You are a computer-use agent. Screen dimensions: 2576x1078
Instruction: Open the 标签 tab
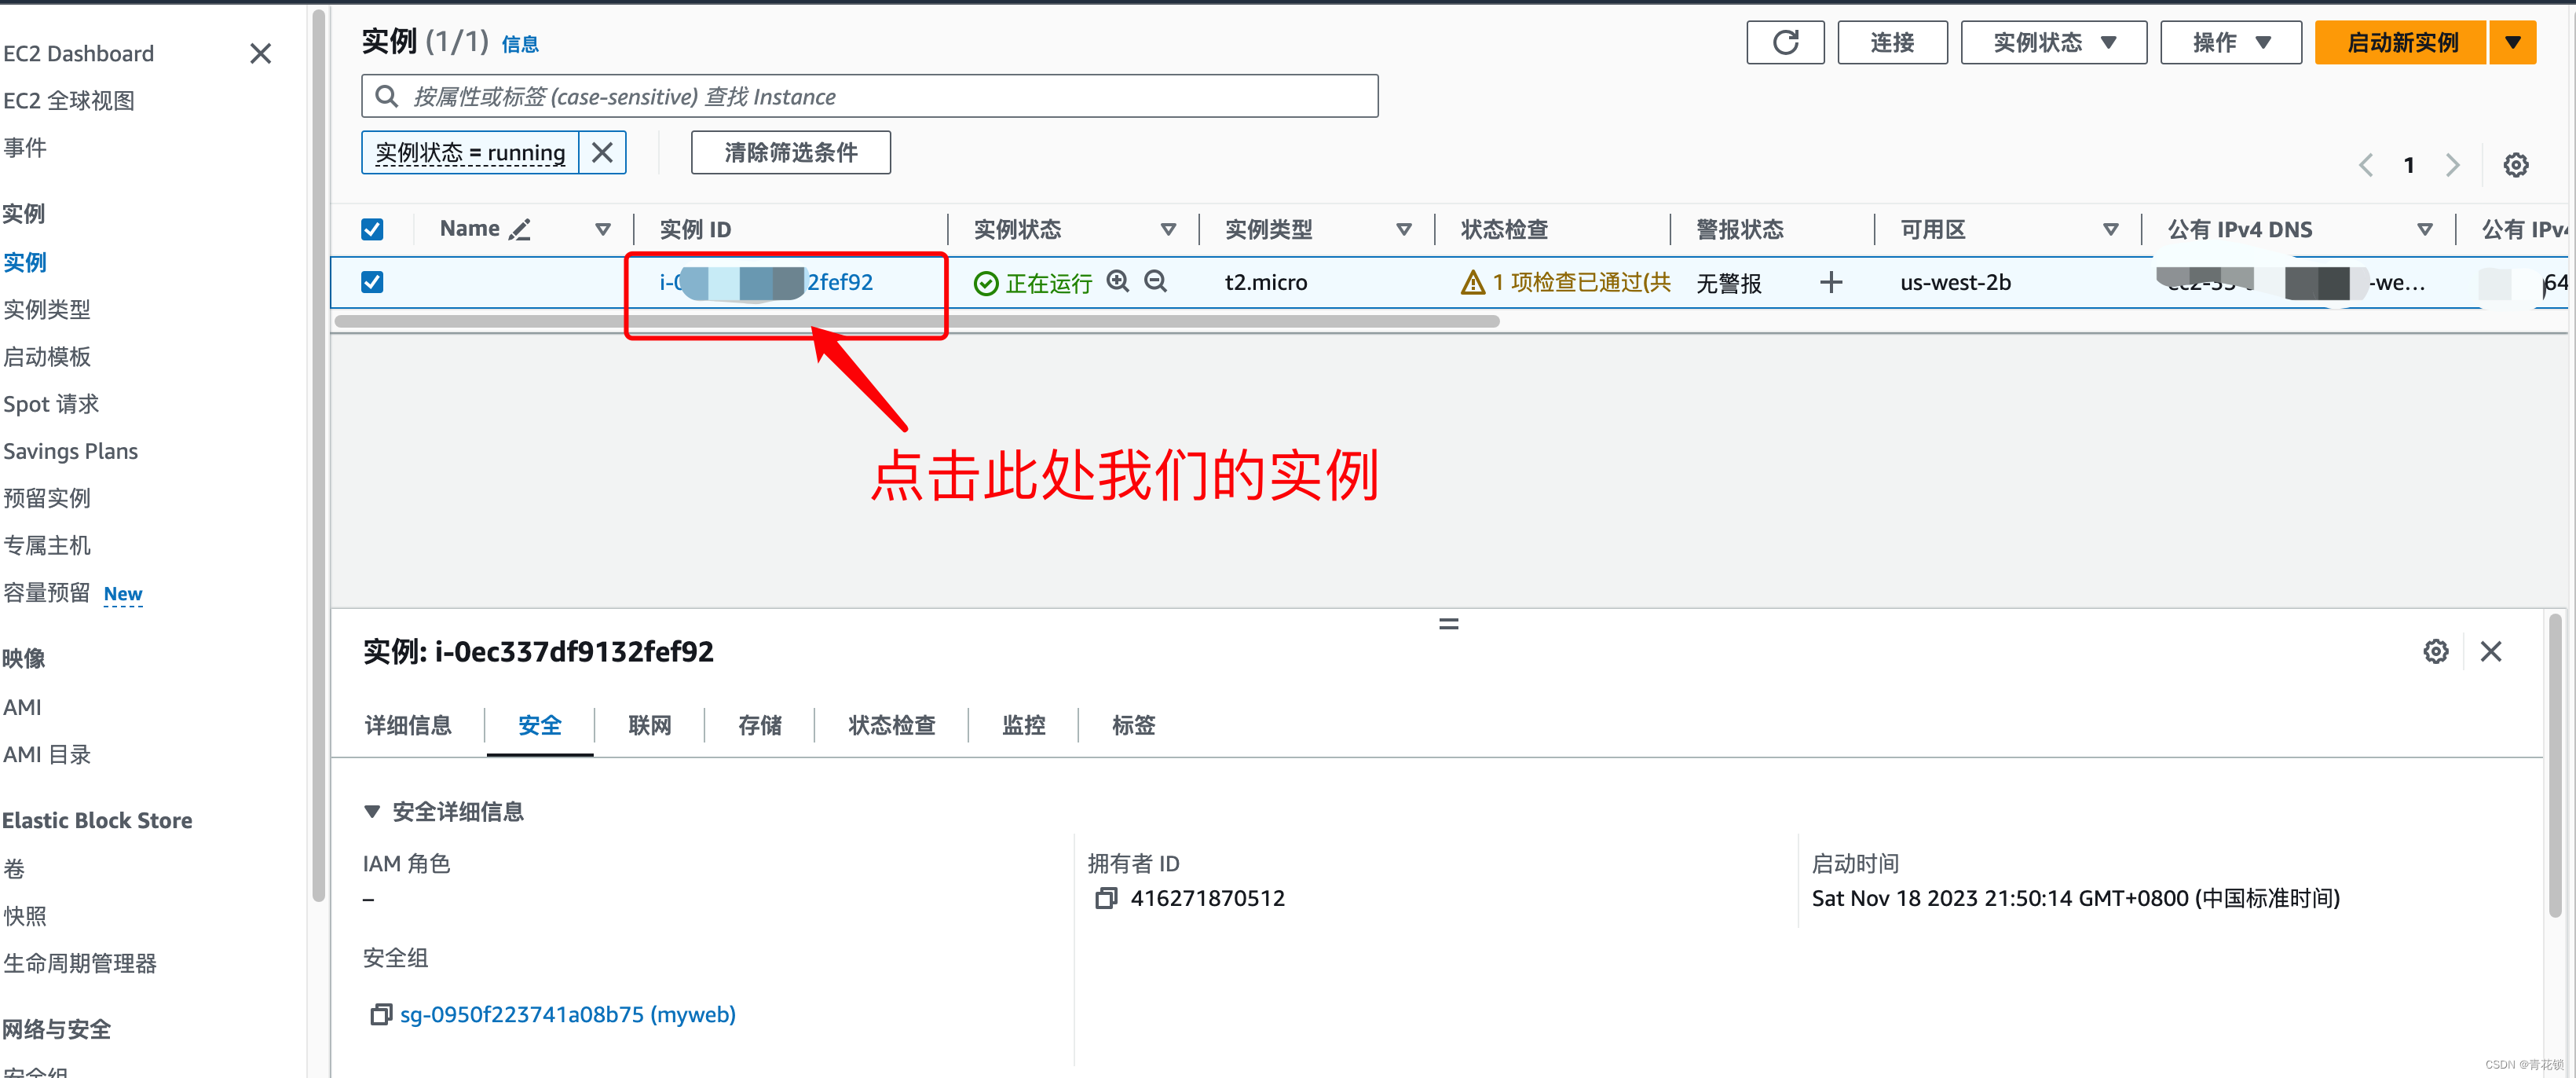(x=1133, y=725)
